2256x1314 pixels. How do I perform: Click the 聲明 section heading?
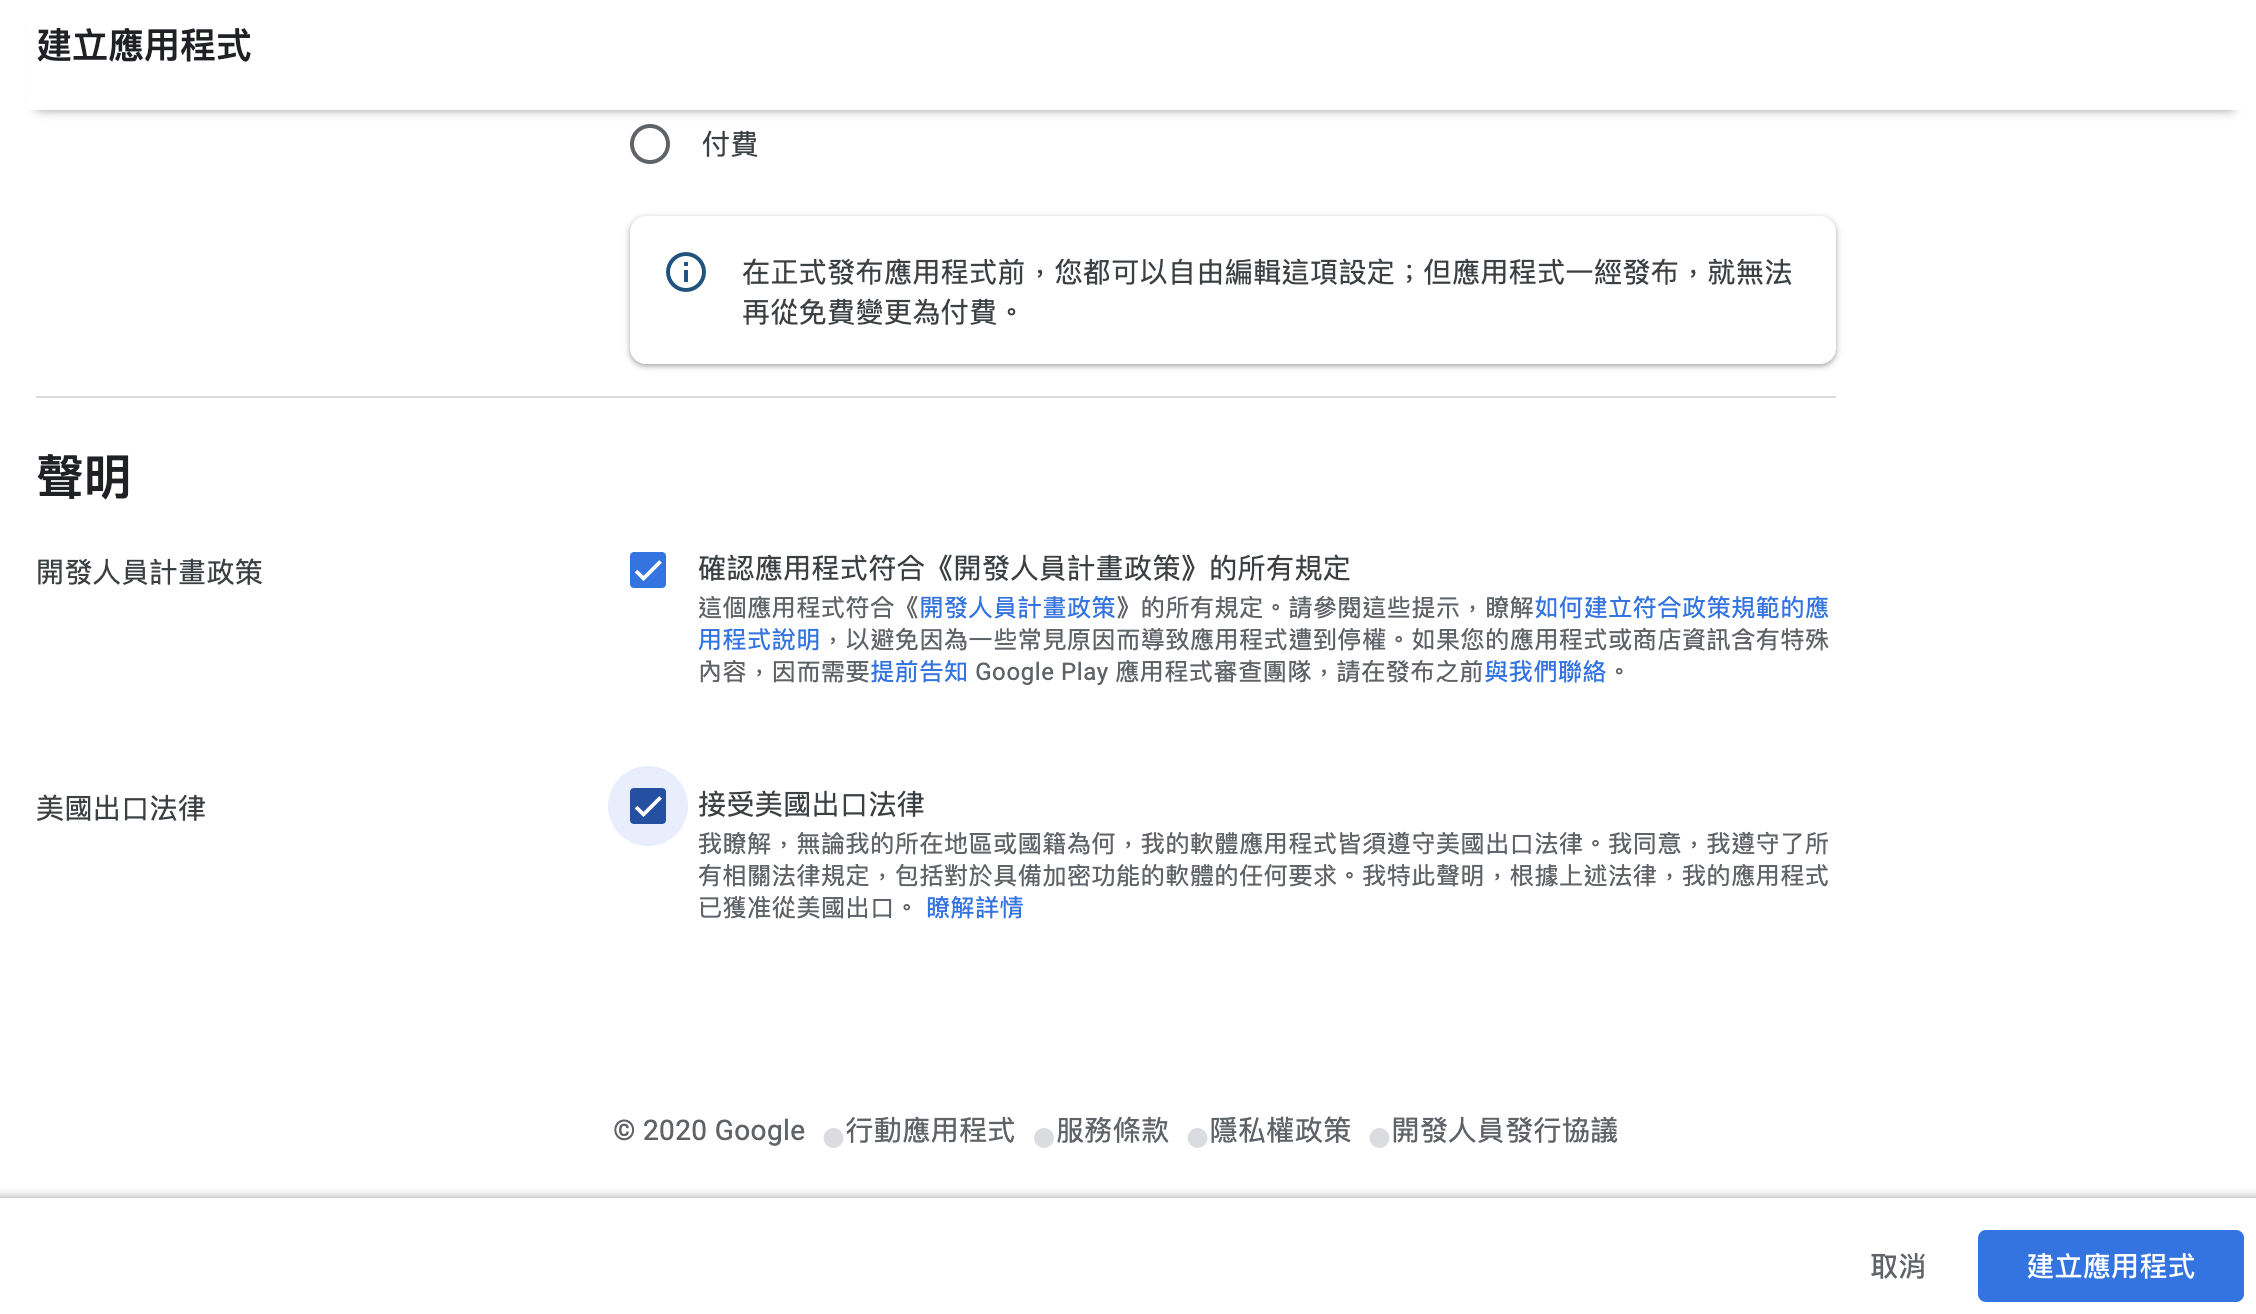84,477
